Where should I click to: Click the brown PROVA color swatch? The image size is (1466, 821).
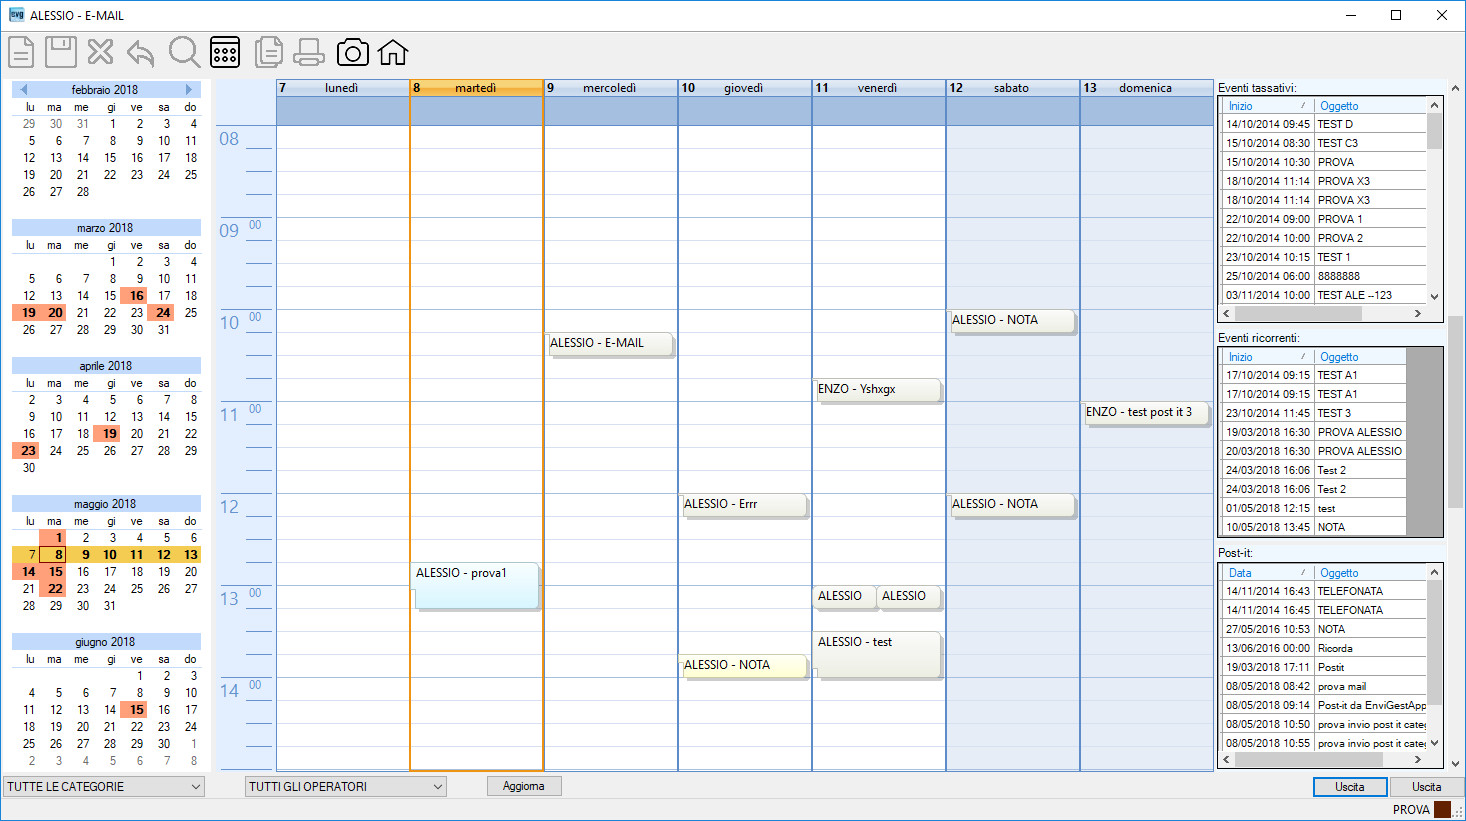click(x=1442, y=810)
